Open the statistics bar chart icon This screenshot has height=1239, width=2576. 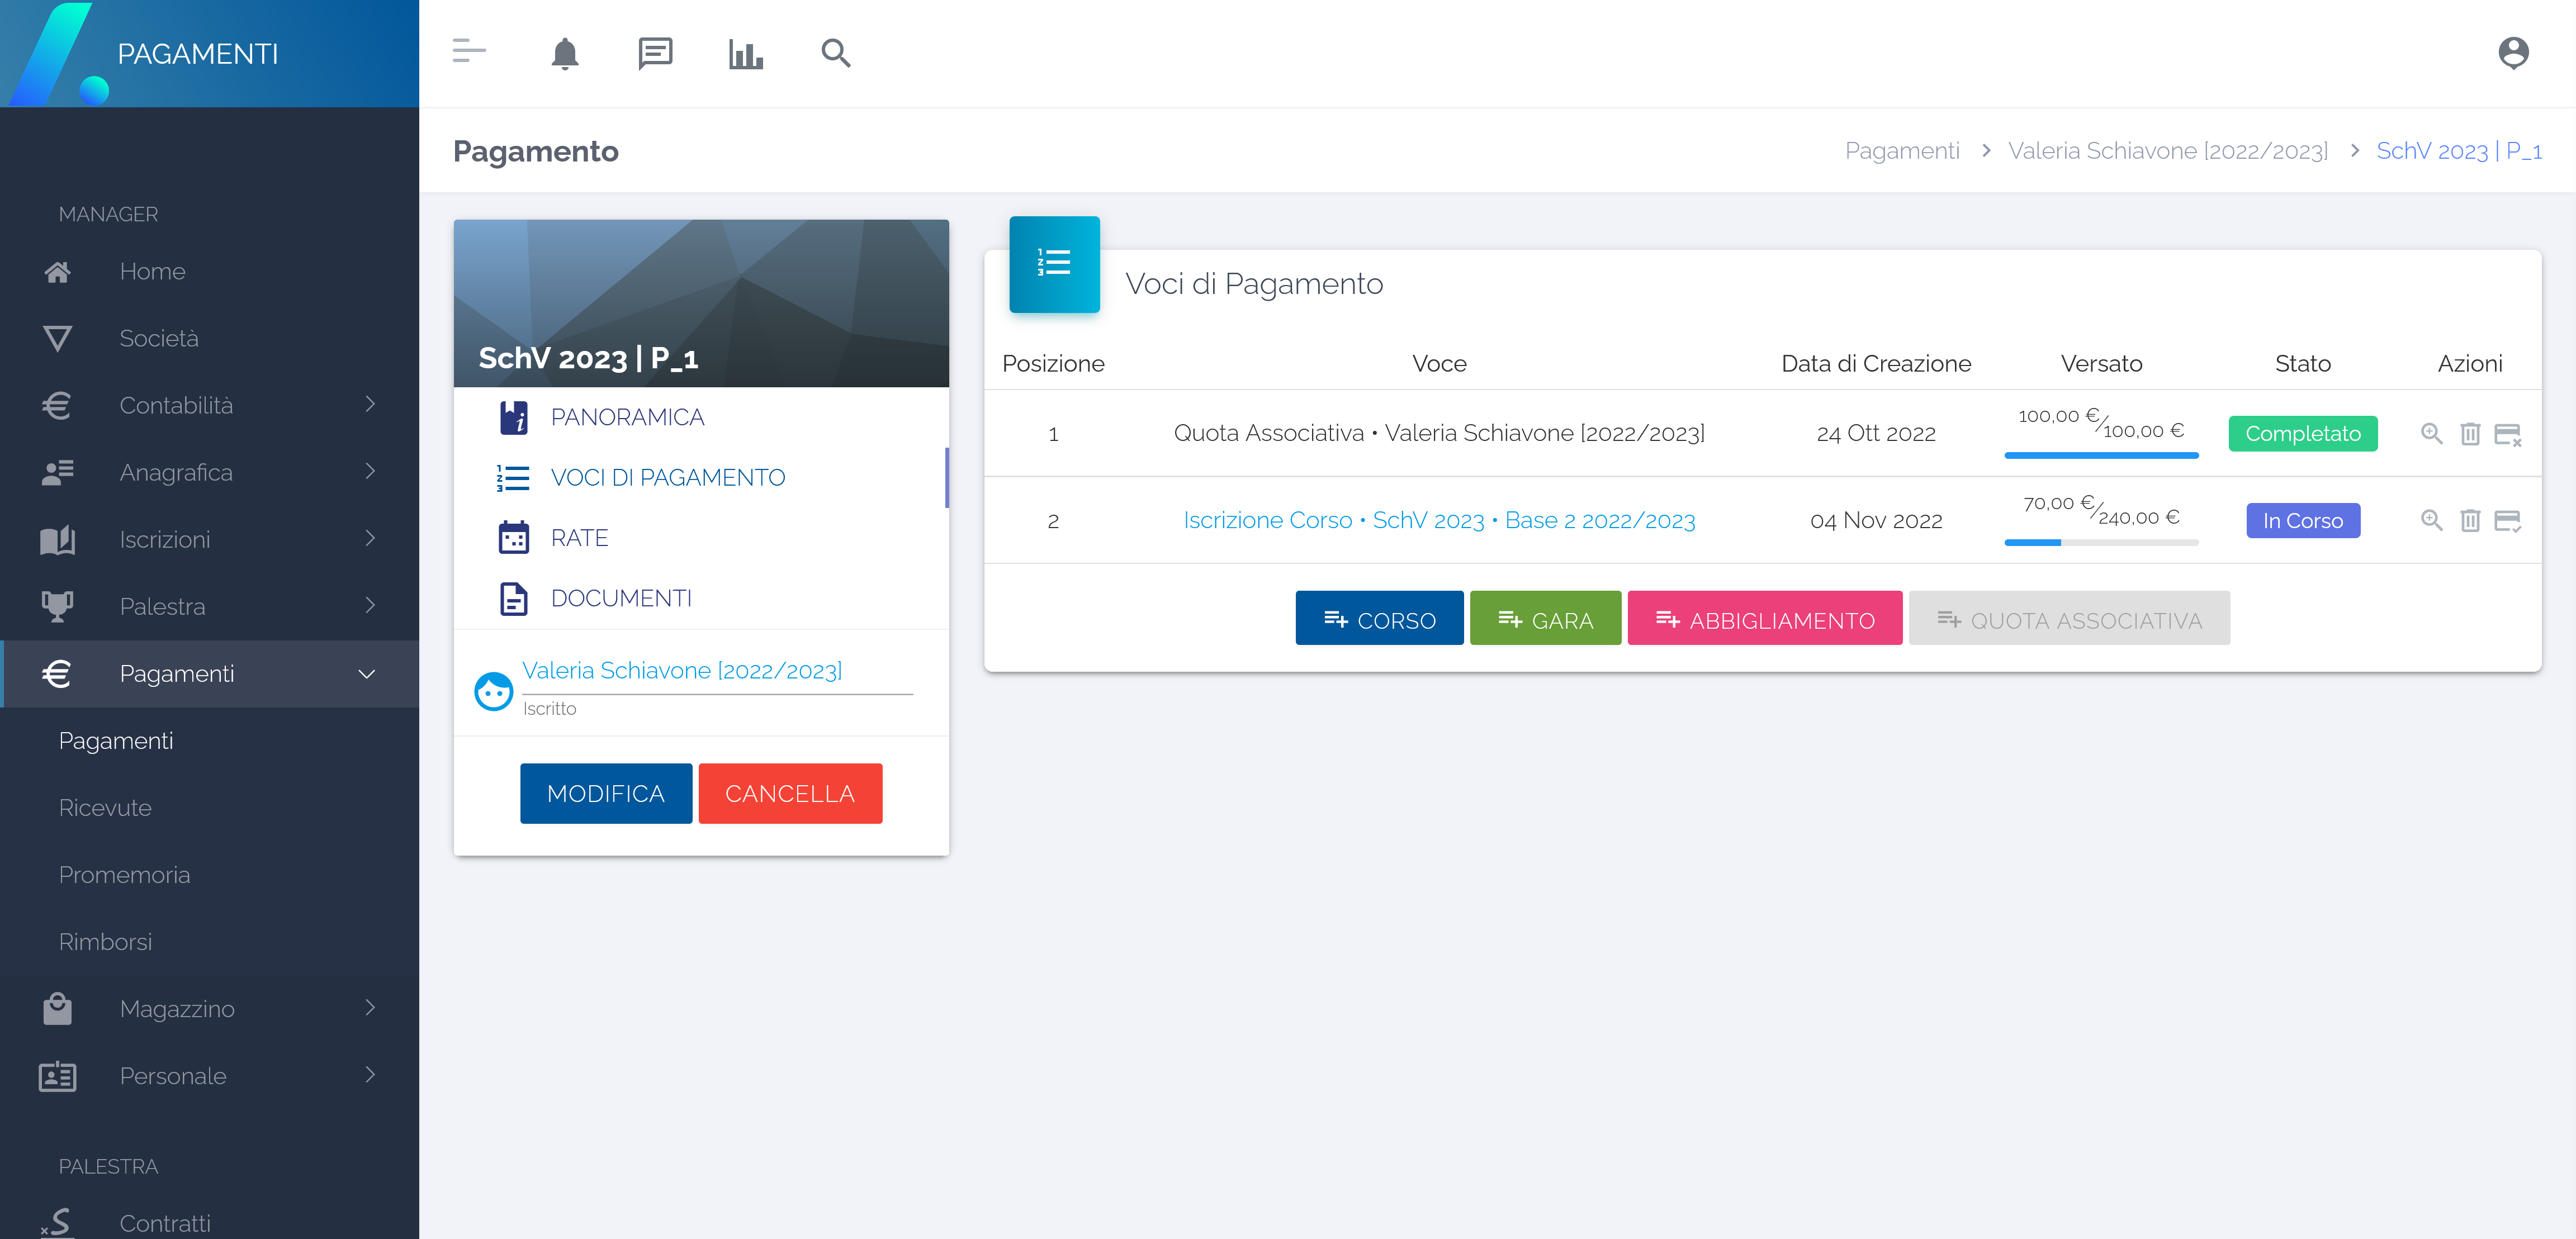tap(745, 53)
